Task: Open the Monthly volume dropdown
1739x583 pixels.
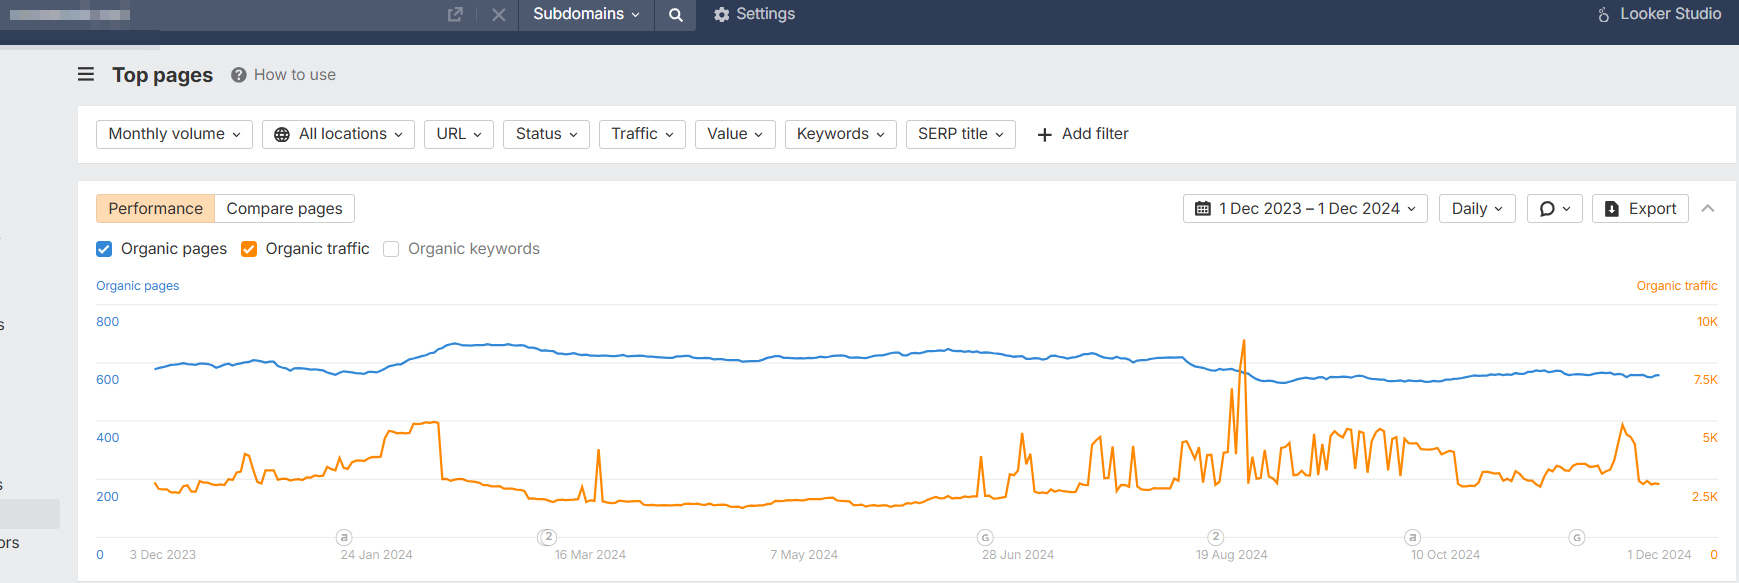Action: [x=174, y=134]
